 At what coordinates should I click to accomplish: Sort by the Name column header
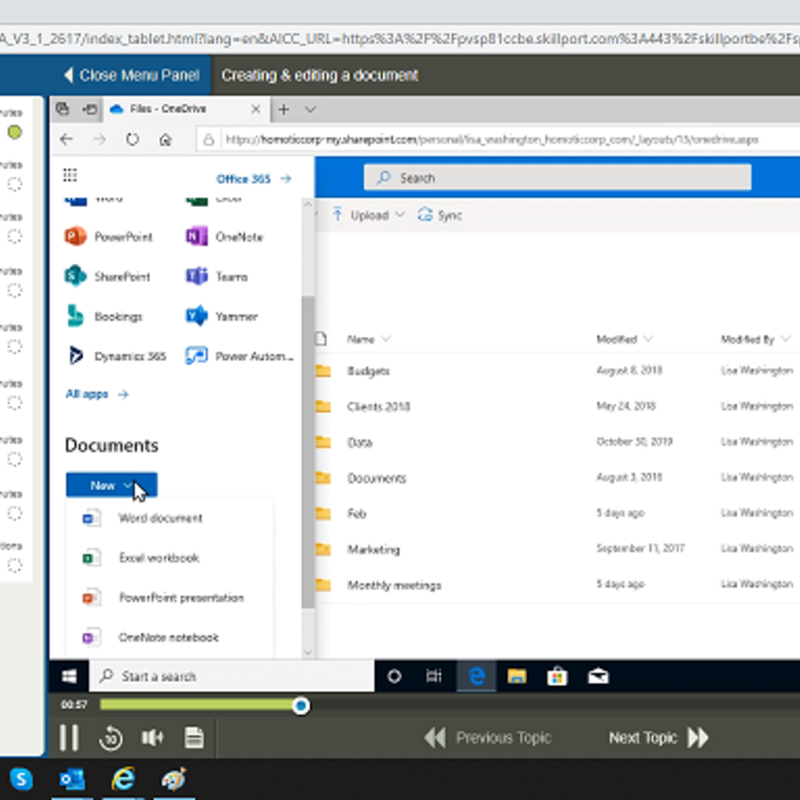click(x=368, y=339)
